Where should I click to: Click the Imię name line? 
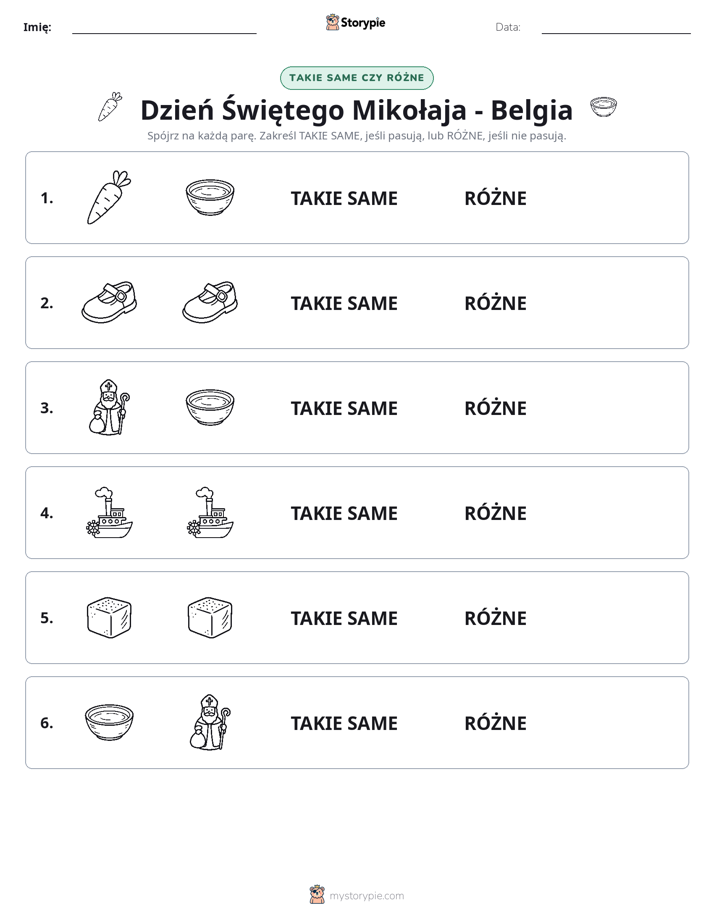164,32
